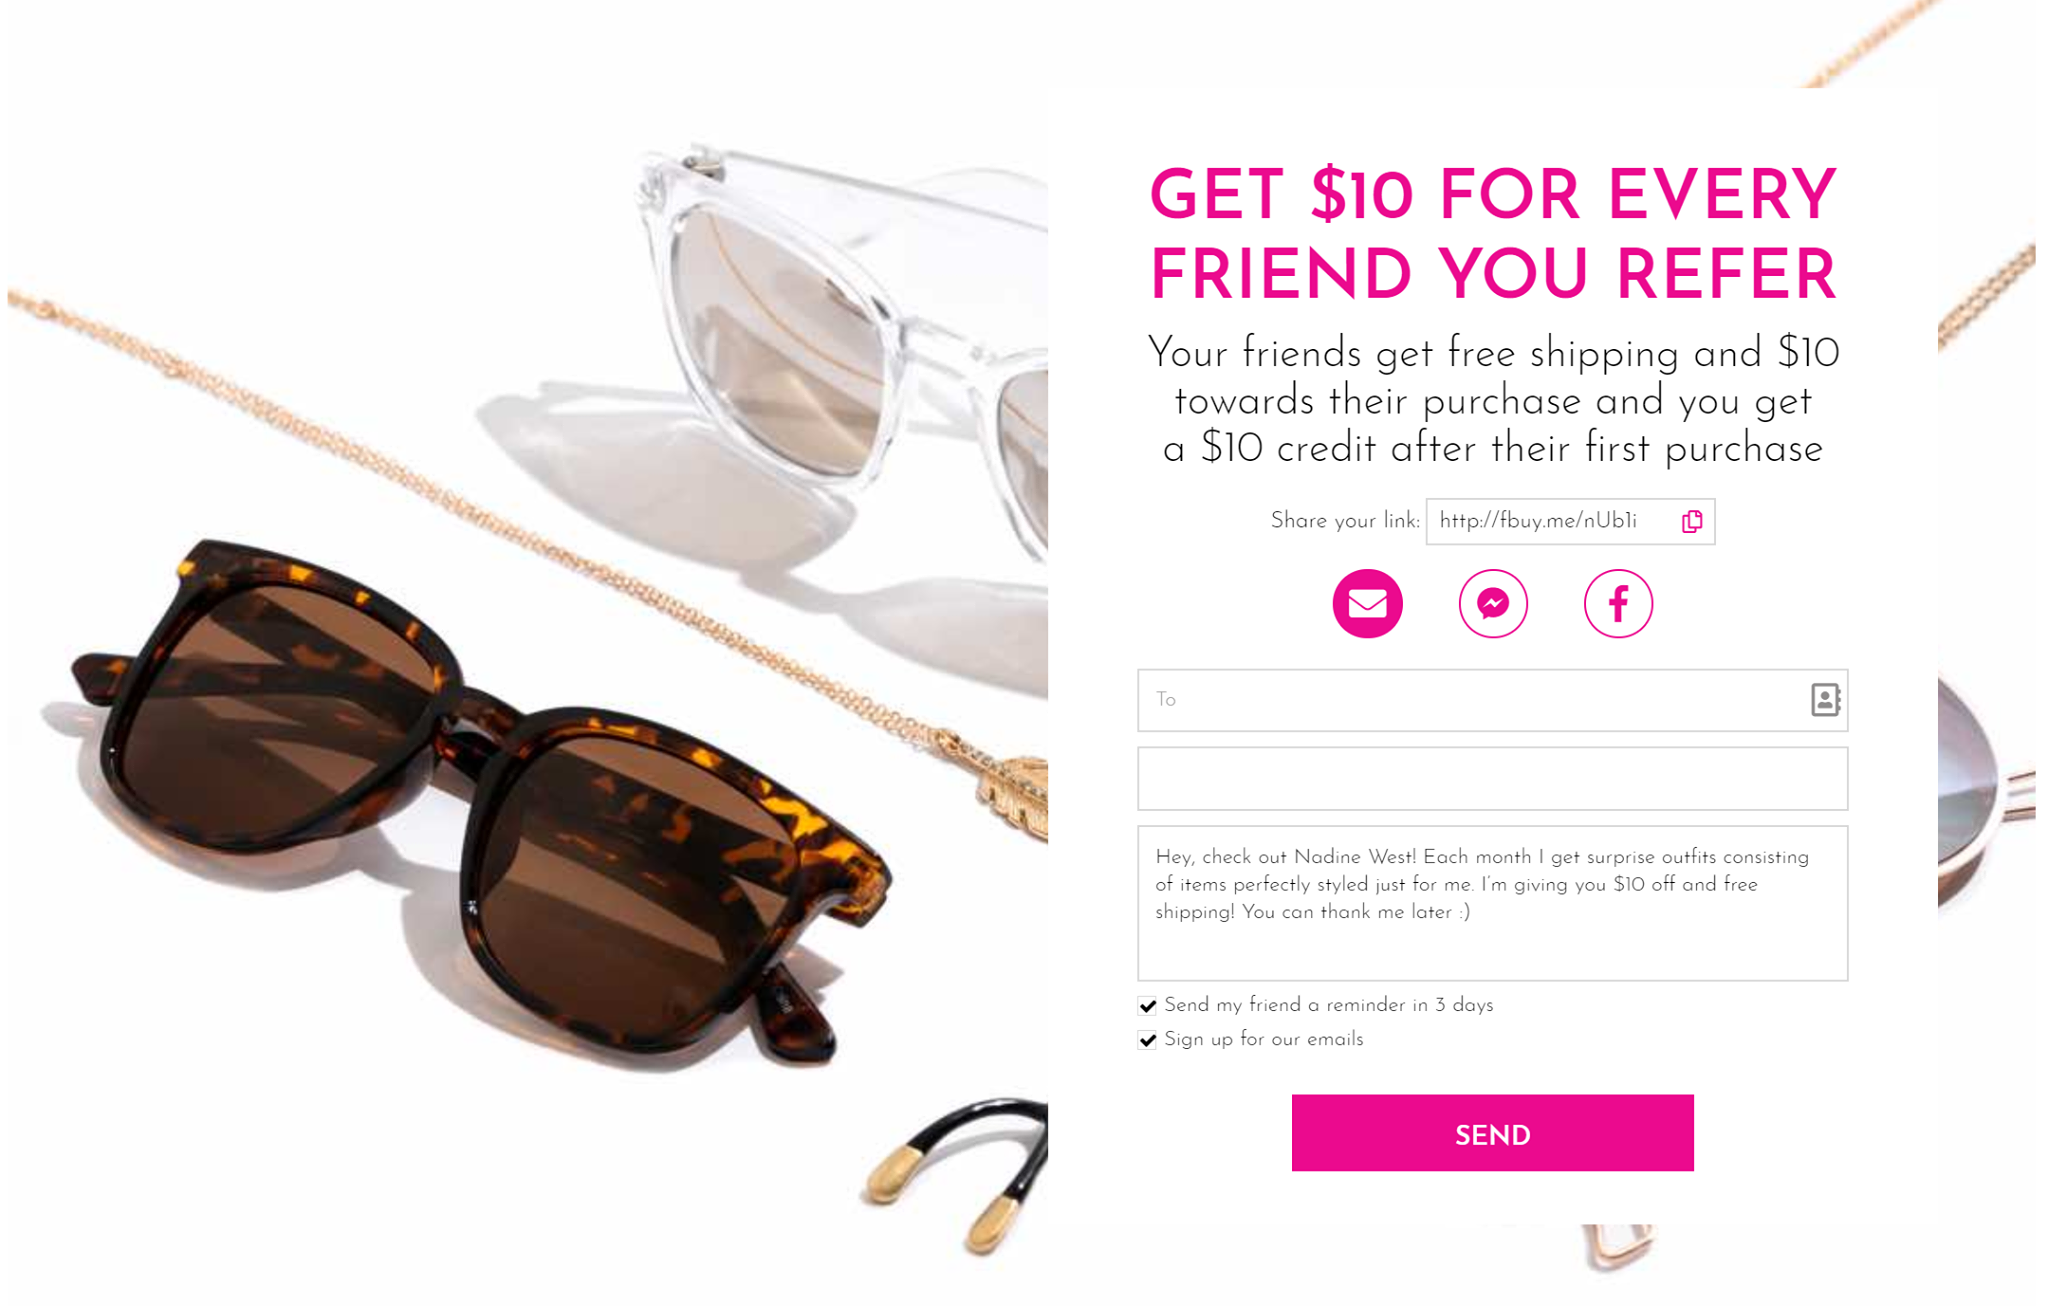Screen dimensions: 2048x1306
Task: Share via the Facebook icon
Action: pos(1618,603)
